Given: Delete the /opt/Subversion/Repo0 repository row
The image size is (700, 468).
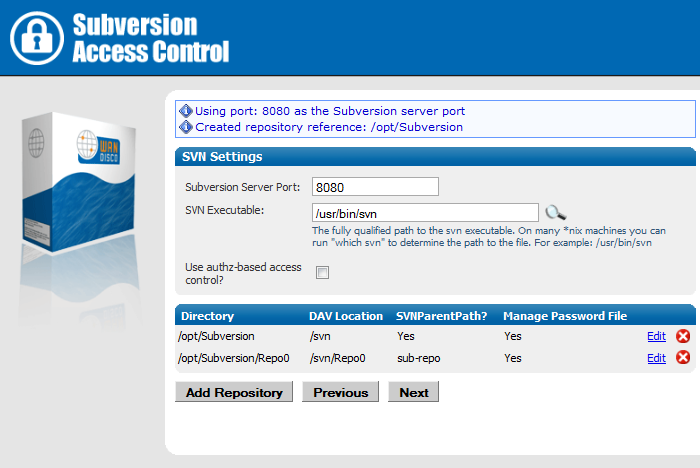Looking at the screenshot, I should coord(683,357).
